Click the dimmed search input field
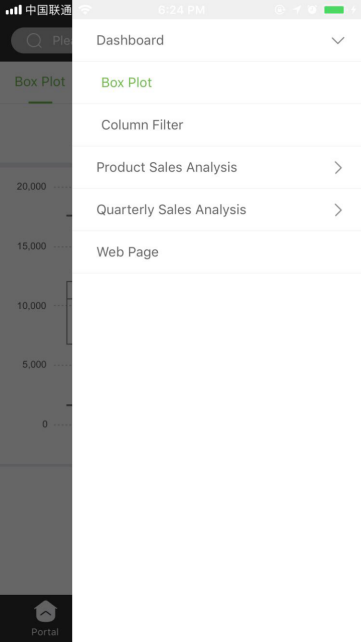The image size is (362, 643). pos(42,41)
